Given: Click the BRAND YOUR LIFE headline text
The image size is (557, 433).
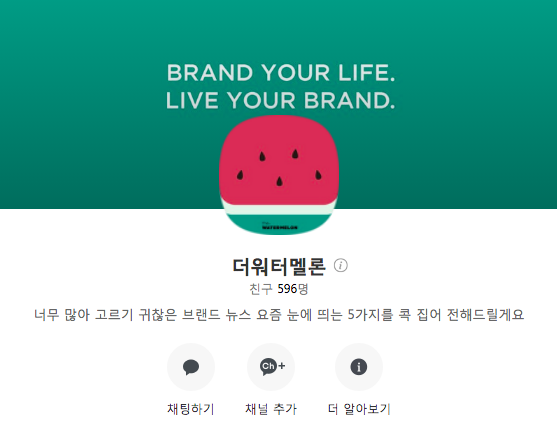Looking at the screenshot, I should tap(281, 72).
